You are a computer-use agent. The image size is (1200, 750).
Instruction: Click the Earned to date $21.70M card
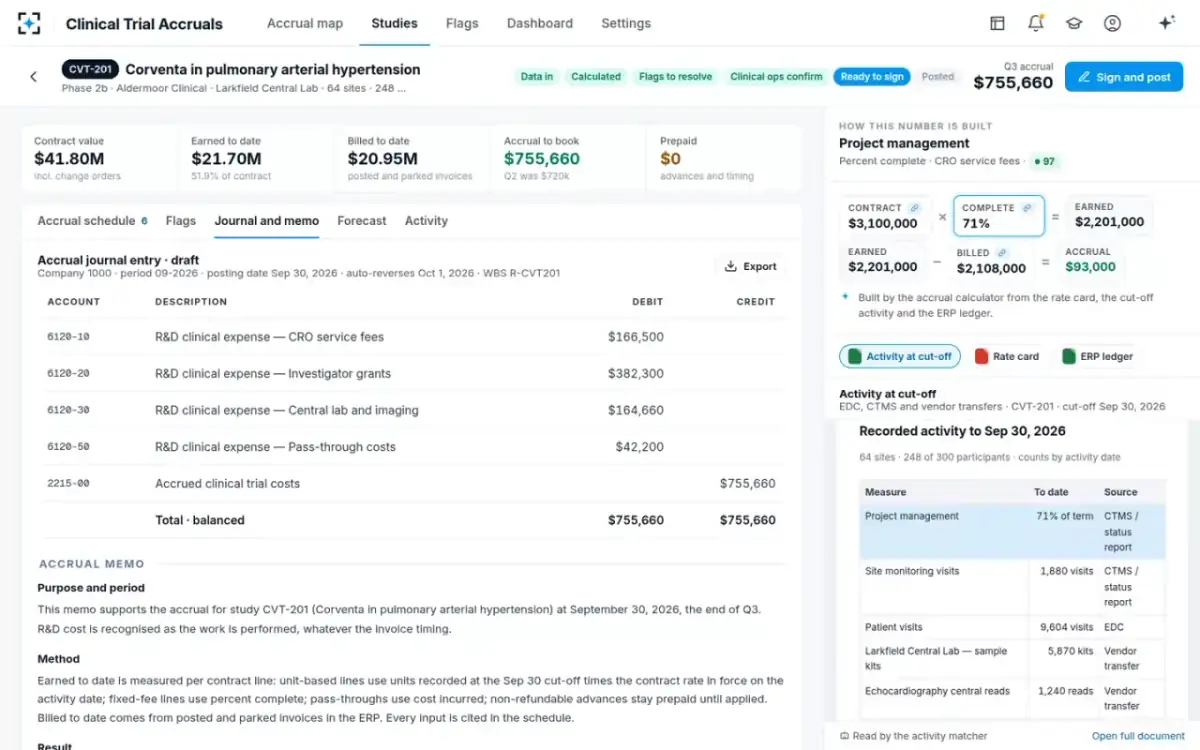[x=257, y=159]
